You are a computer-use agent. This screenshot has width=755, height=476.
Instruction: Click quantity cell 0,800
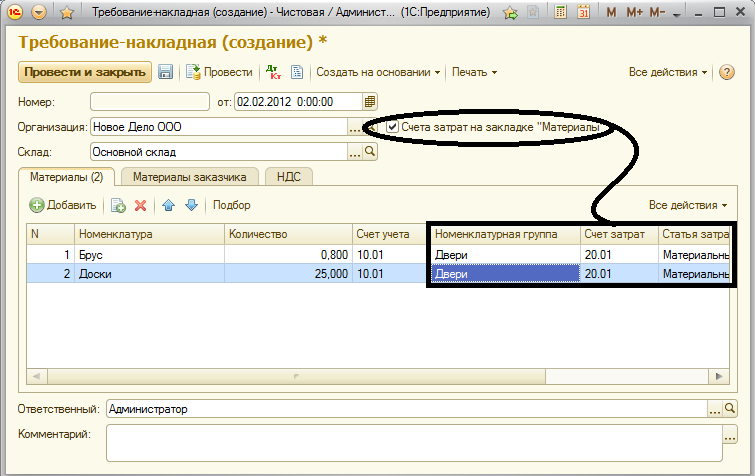point(288,255)
